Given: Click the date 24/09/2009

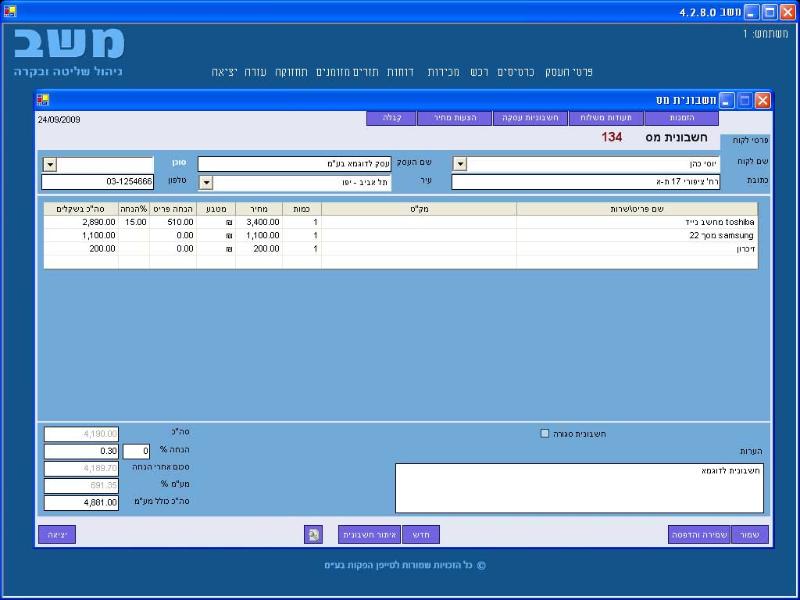Looking at the screenshot, I should point(59,119).
